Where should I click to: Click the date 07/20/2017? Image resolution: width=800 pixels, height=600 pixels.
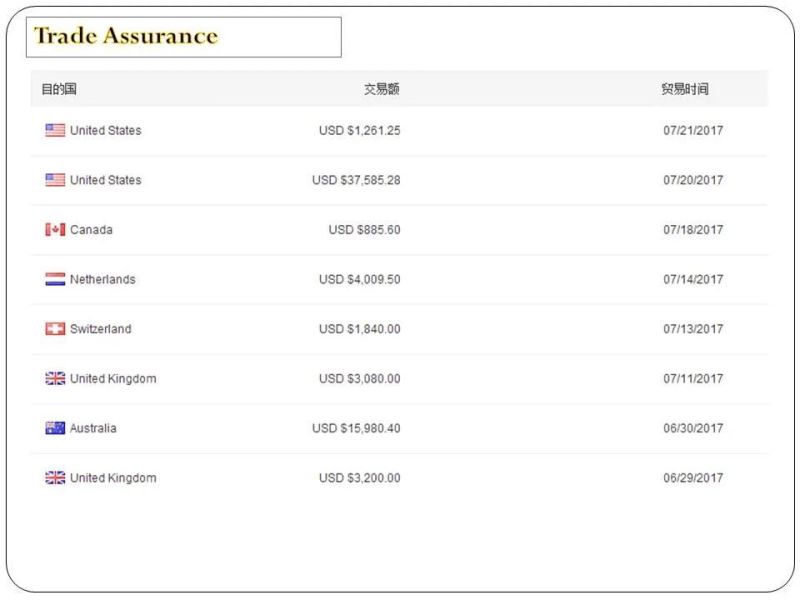click(693, 180)
